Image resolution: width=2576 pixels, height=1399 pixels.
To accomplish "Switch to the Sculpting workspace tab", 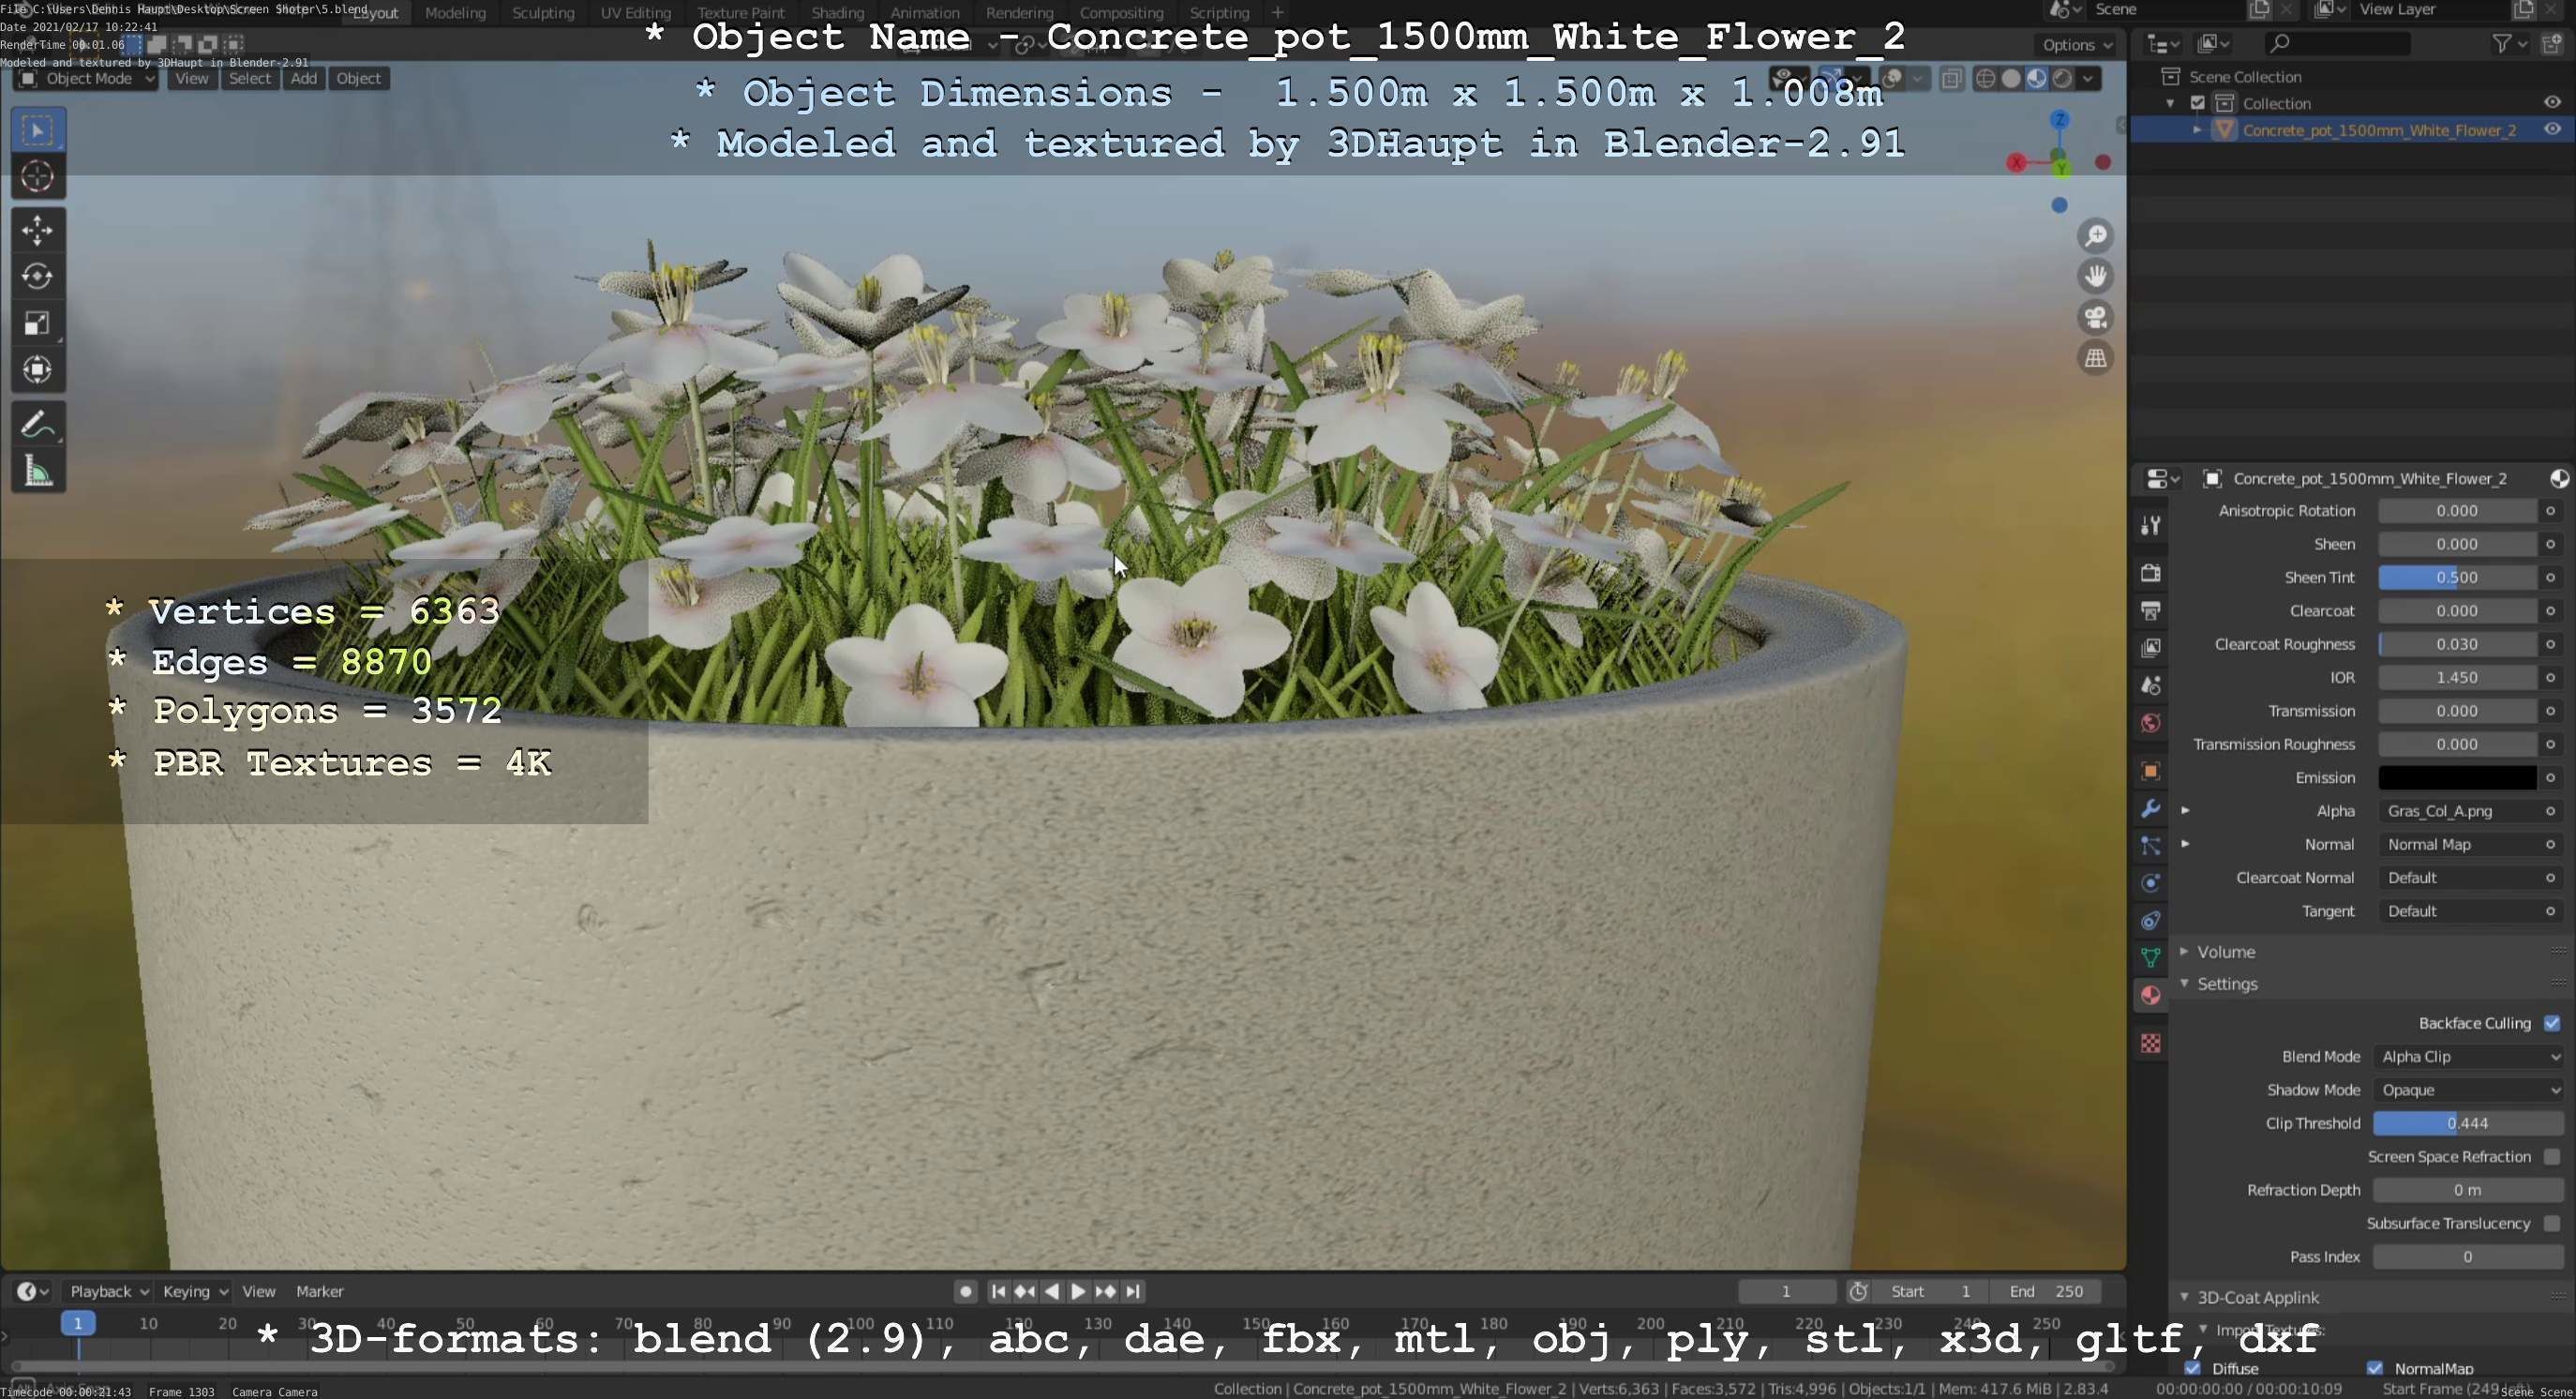I will click(543, 13).
